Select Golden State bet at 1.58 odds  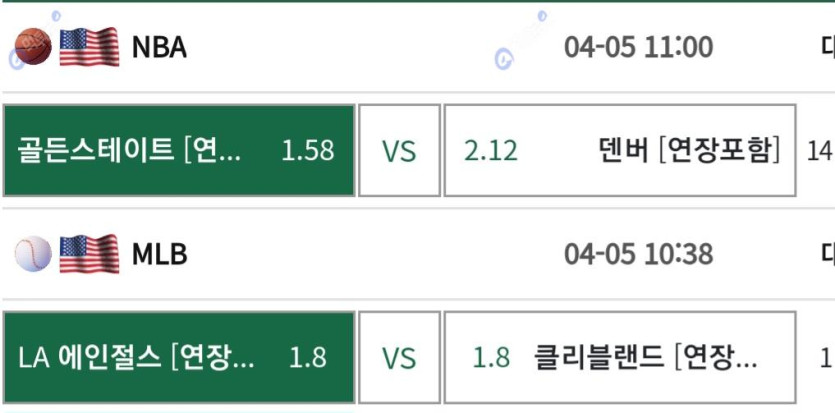(179, 151)
